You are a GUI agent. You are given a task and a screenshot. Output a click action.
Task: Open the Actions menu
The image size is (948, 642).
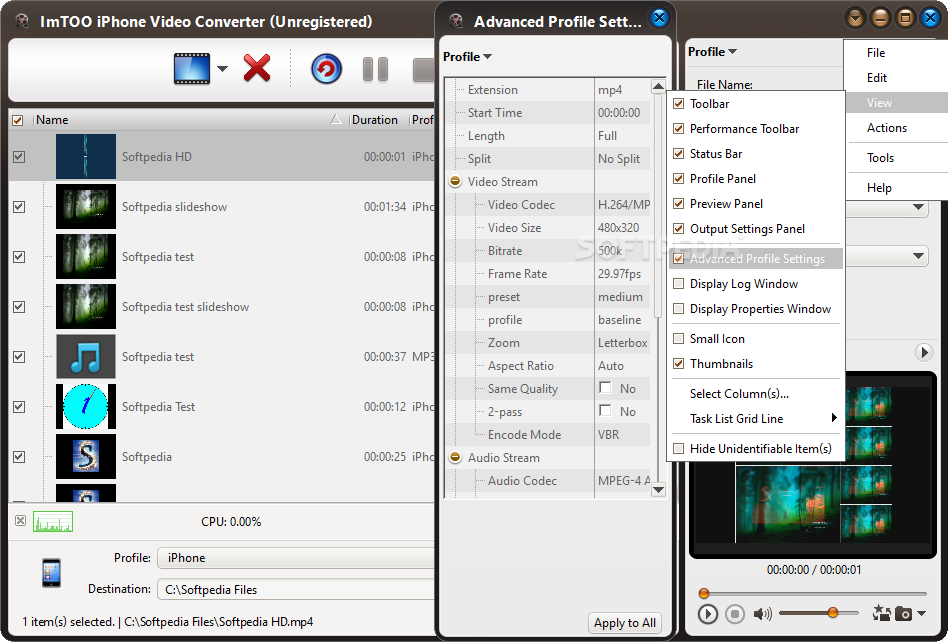point(886,128)
